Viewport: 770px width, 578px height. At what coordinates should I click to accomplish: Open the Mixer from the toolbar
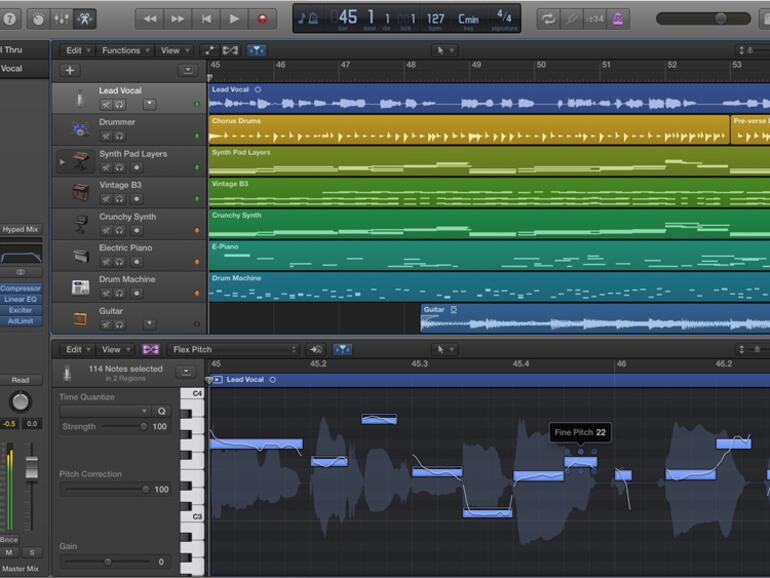62,18
